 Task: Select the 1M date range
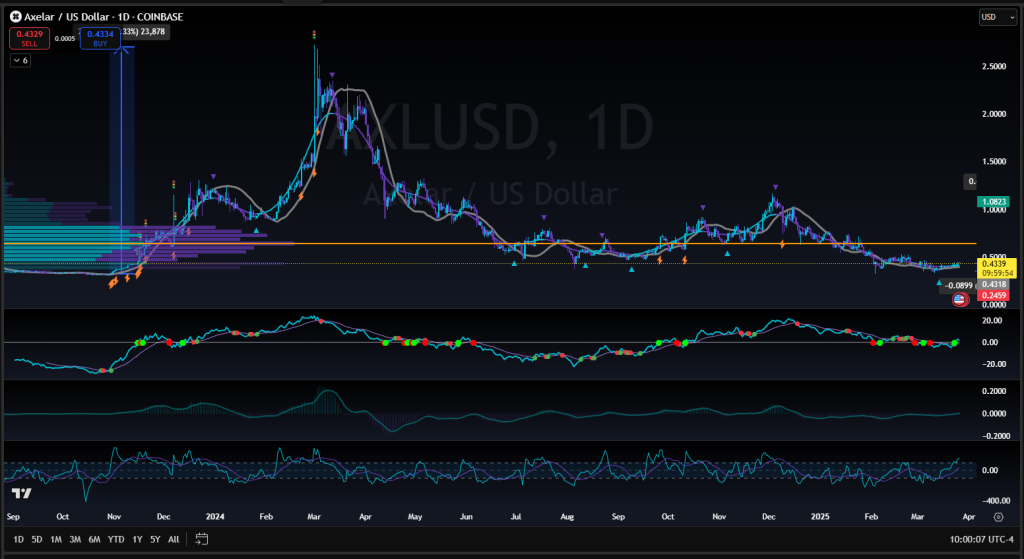click(56, 539)
